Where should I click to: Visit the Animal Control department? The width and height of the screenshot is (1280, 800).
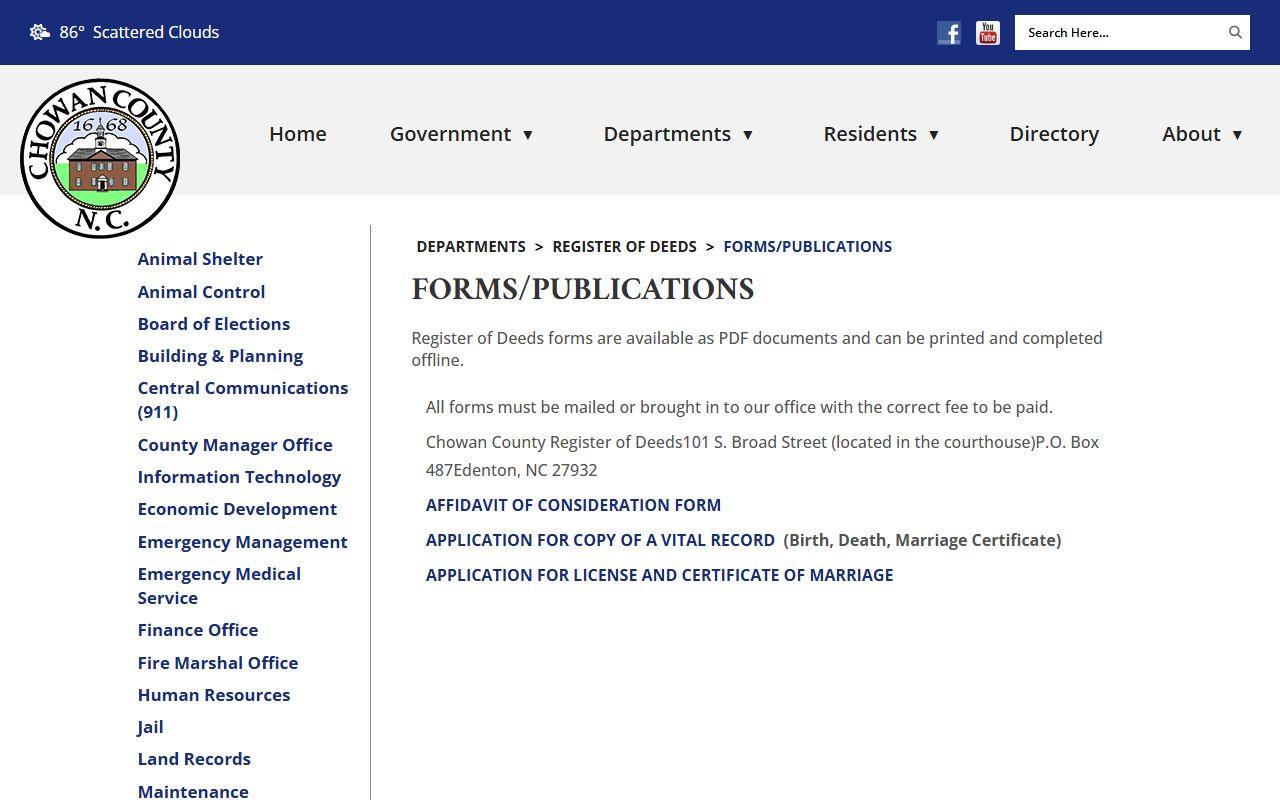(x=201, y=292)
